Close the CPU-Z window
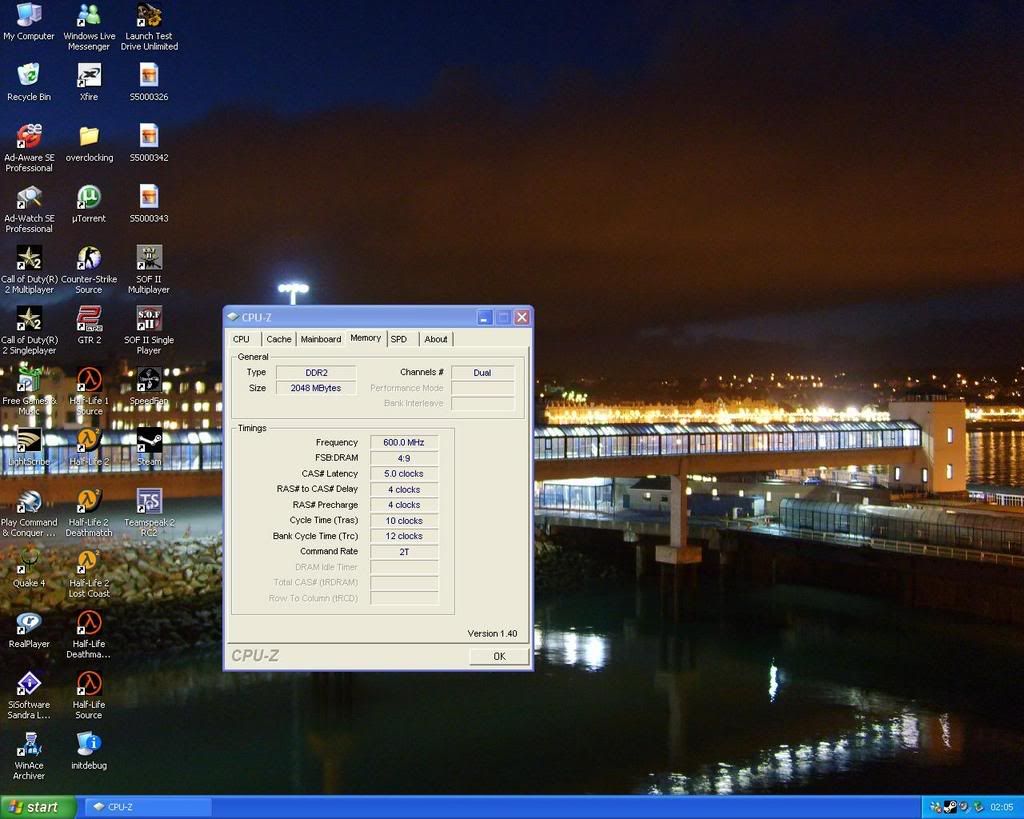The width and height of the screenshot is (1024, 819). pyautogui.click(x=522, y=317)
